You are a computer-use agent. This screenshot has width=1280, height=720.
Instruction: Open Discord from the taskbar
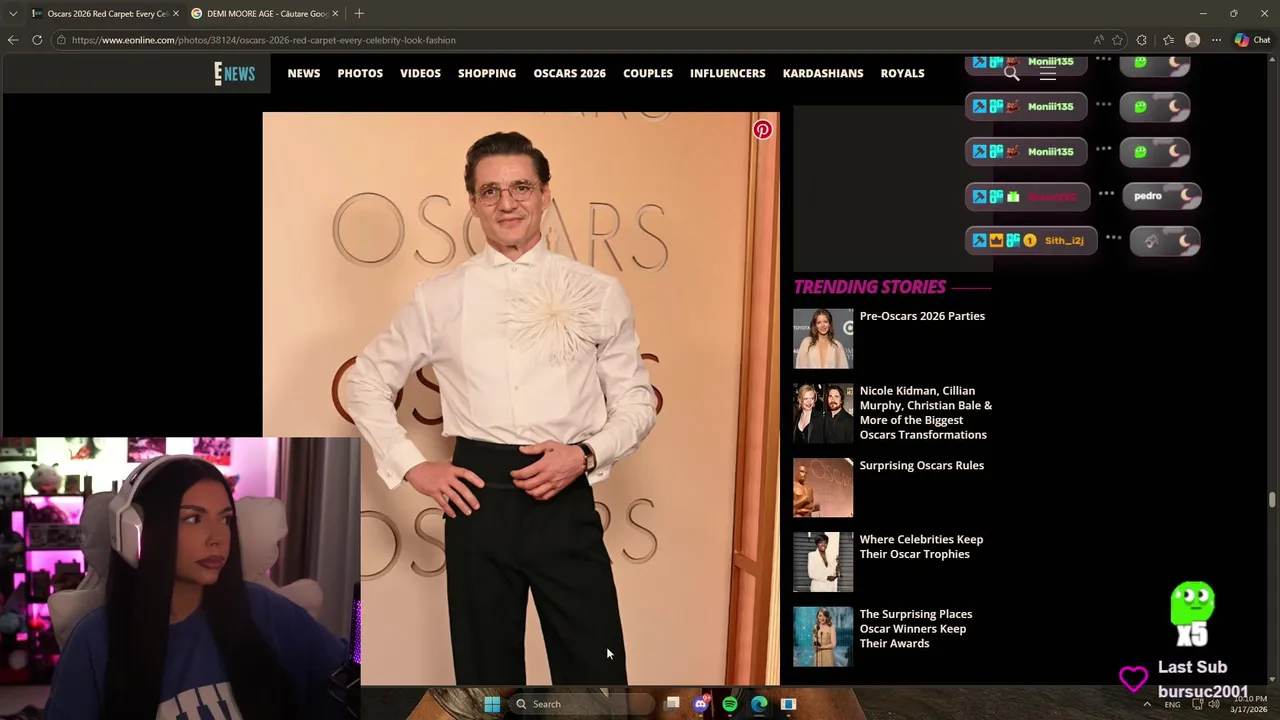701,704
